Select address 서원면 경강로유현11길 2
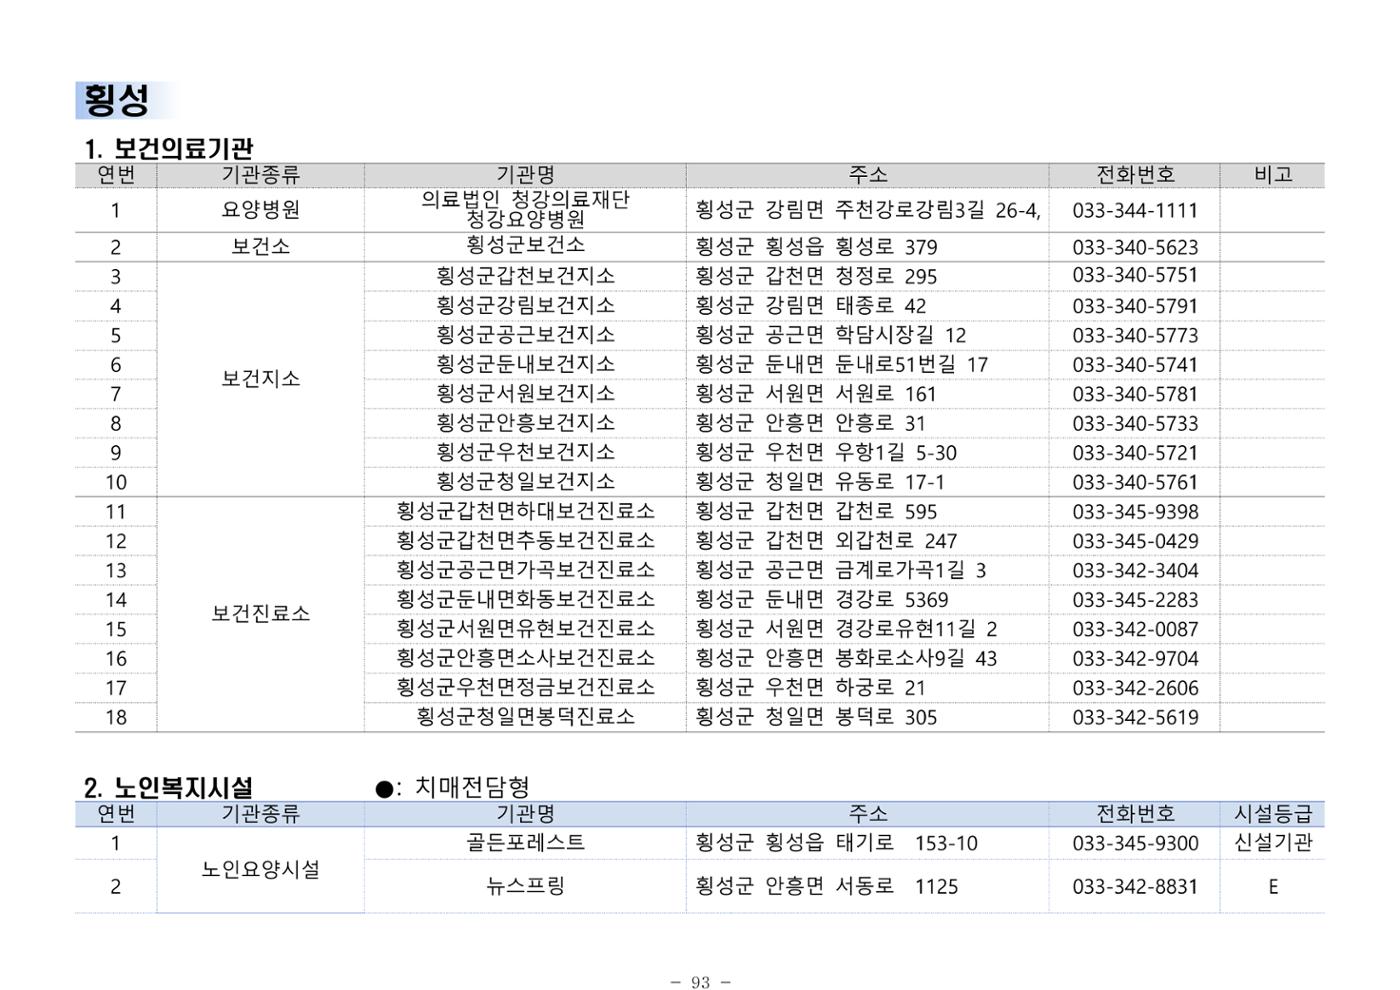This screenshot has width=1400, height=990. click(881, 629)
